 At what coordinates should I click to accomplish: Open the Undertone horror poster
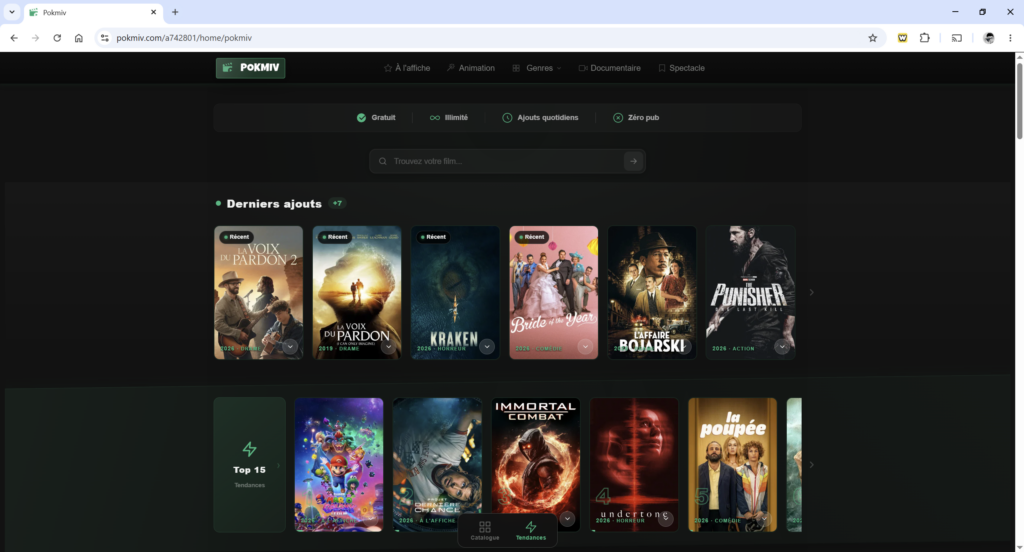634,464
